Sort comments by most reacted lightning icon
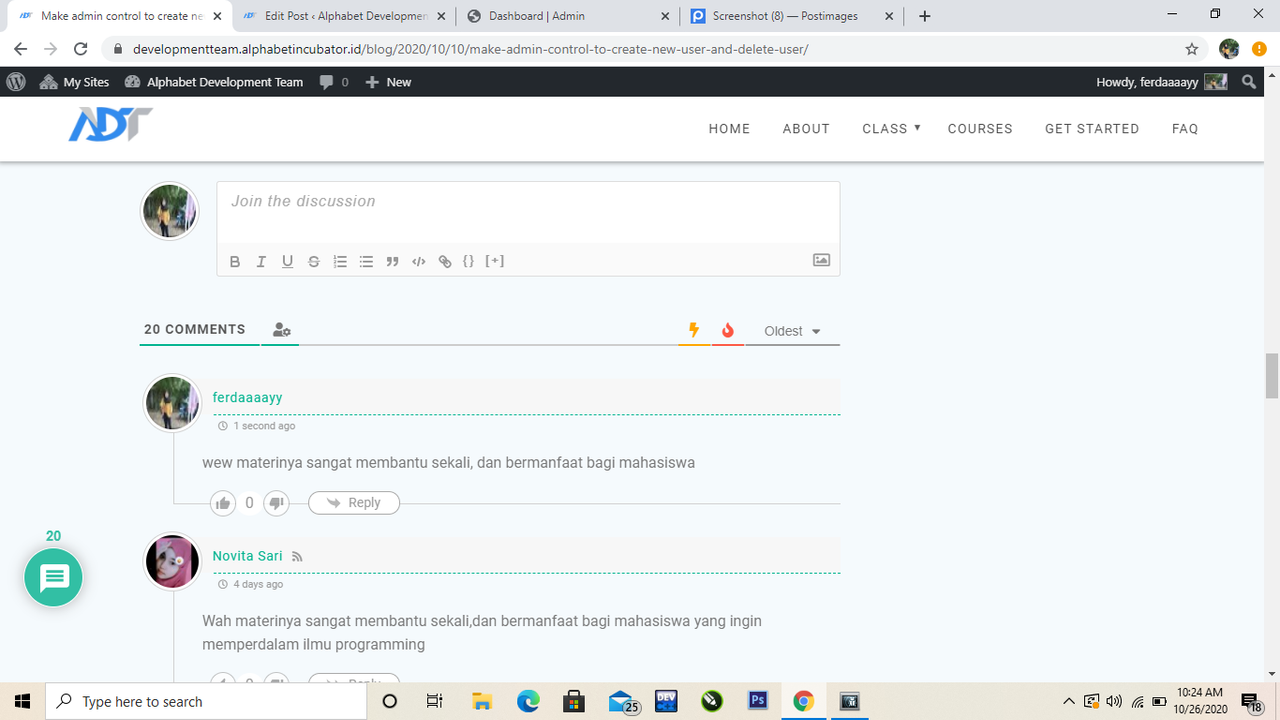This screenshot has height=720, width=1280. [694, 330]
